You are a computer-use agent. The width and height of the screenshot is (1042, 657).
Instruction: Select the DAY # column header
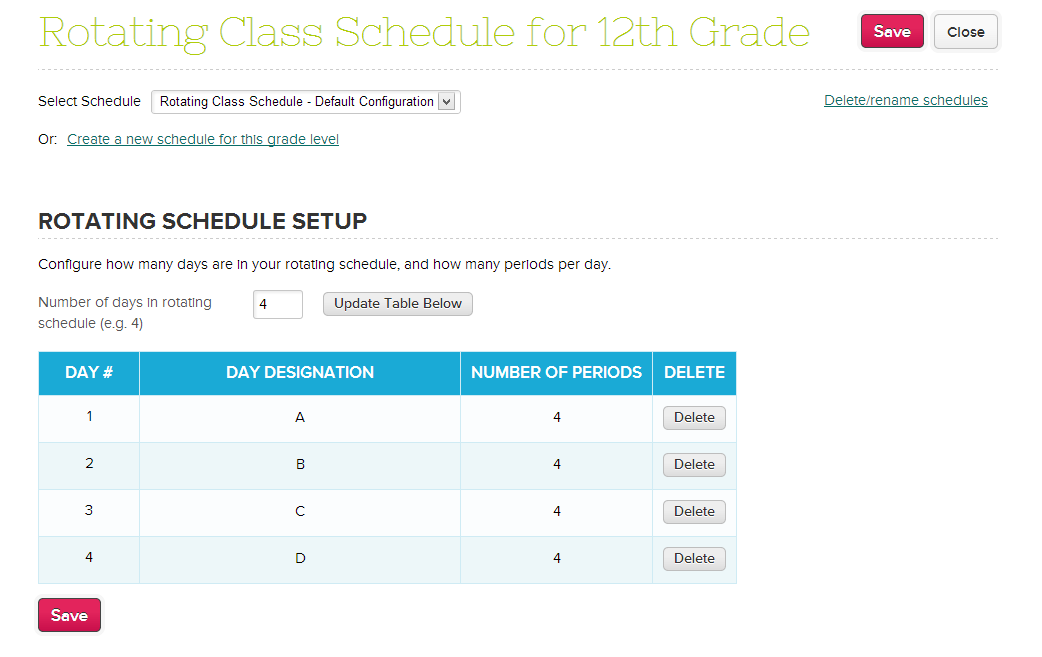[88, 372]
